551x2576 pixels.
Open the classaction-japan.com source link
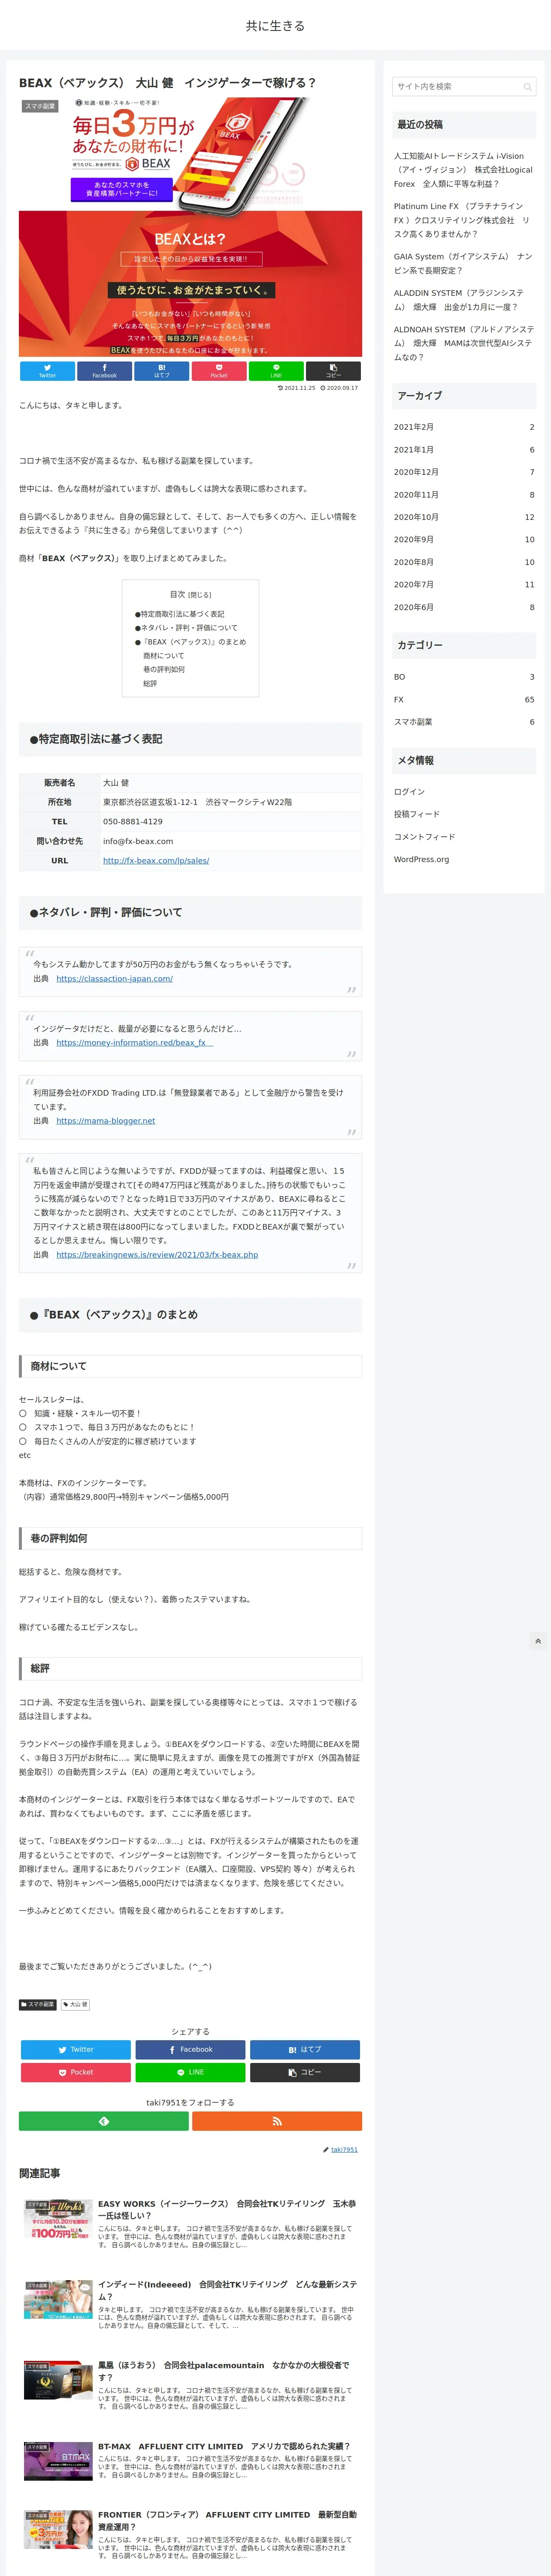[x=114, y=979]
